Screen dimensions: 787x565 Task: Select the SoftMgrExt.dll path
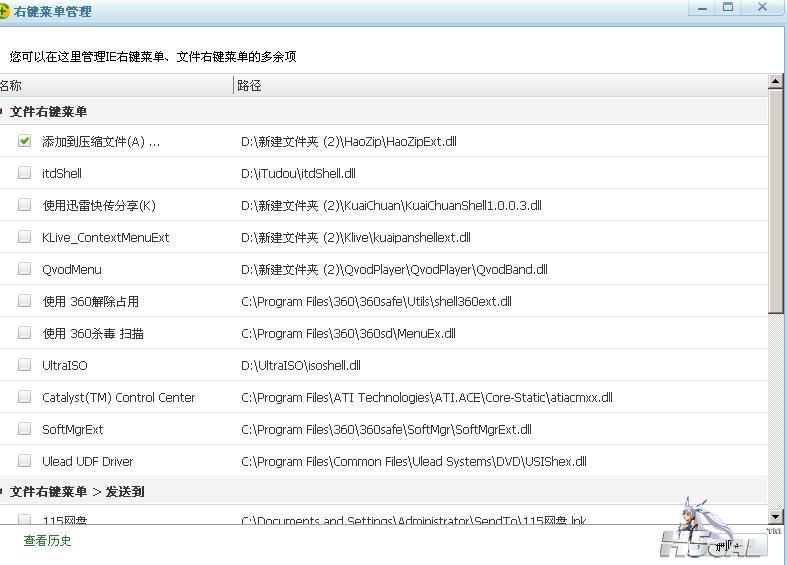(386, 430)
